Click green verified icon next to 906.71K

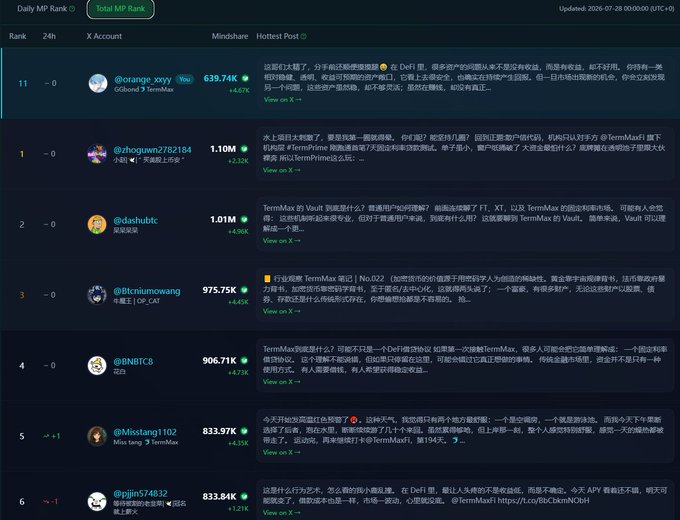pos(244,360)
